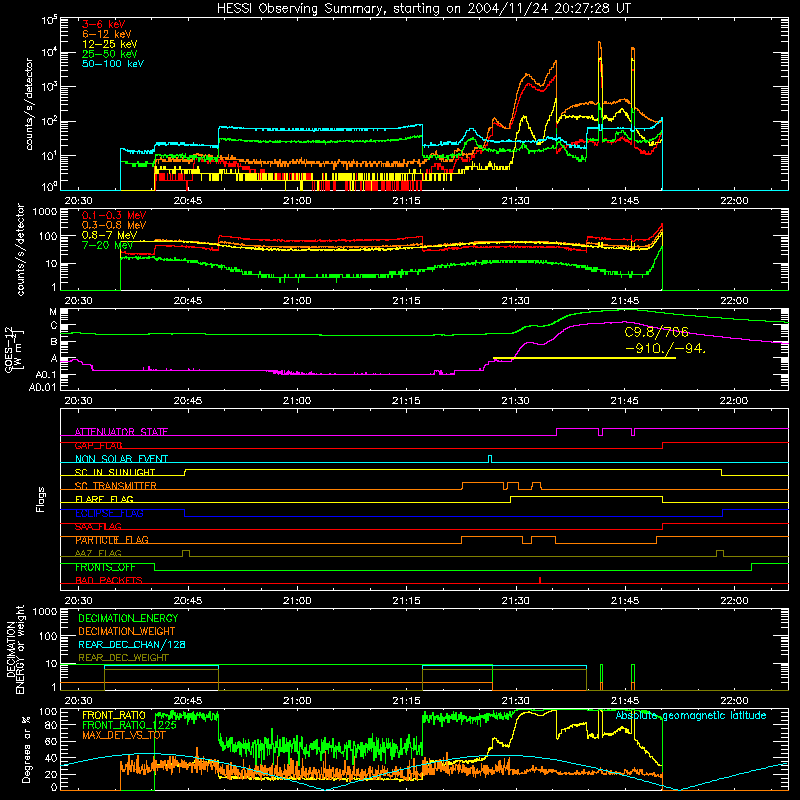Click the REAR_DEC_WEIGHT legend entry
Image resolution: width=800 pixels, height=800 pixels.
click(123, 658)
